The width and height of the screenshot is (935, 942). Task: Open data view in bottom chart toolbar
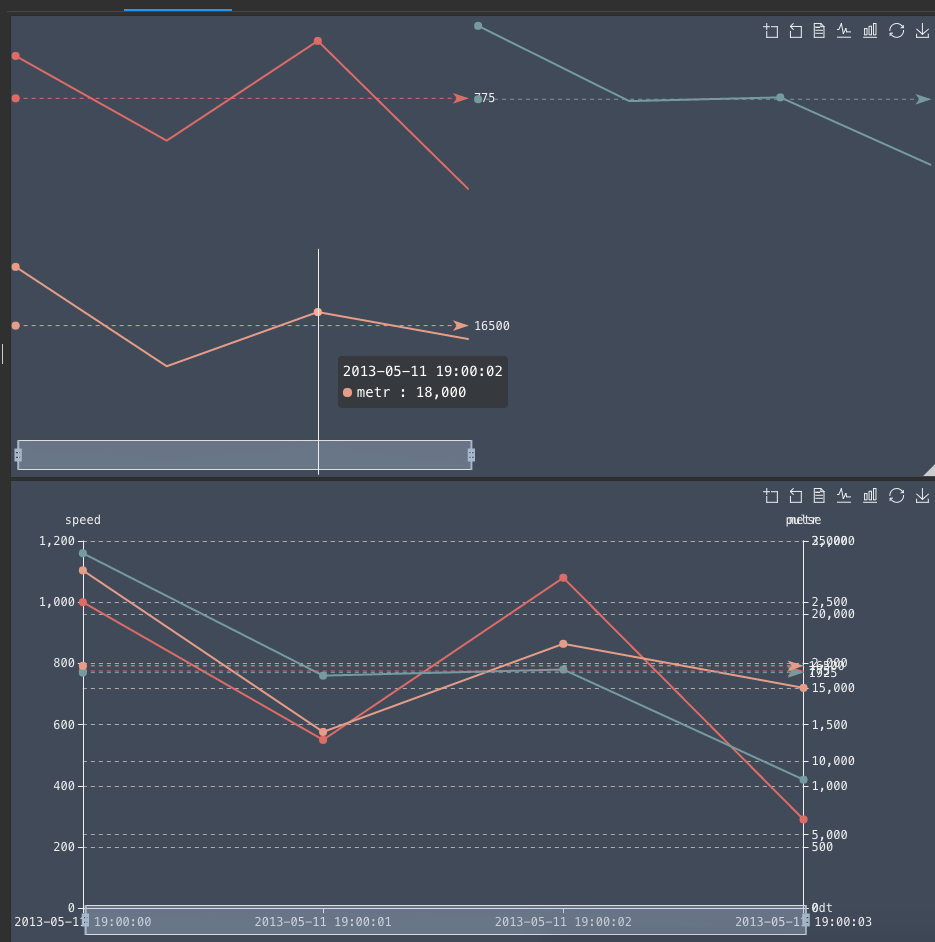coord(819,495)
